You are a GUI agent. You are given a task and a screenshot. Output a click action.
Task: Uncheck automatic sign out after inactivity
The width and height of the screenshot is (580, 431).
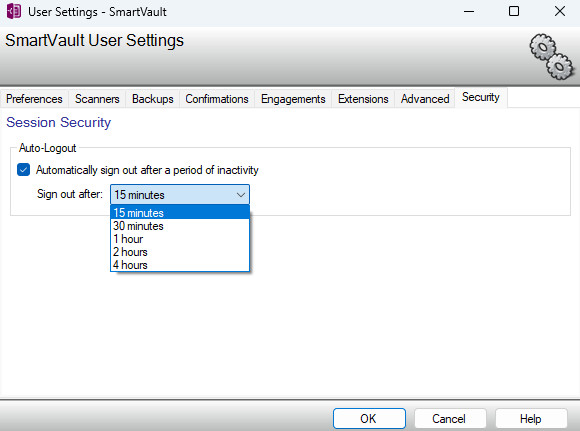[x=24, y=170]
